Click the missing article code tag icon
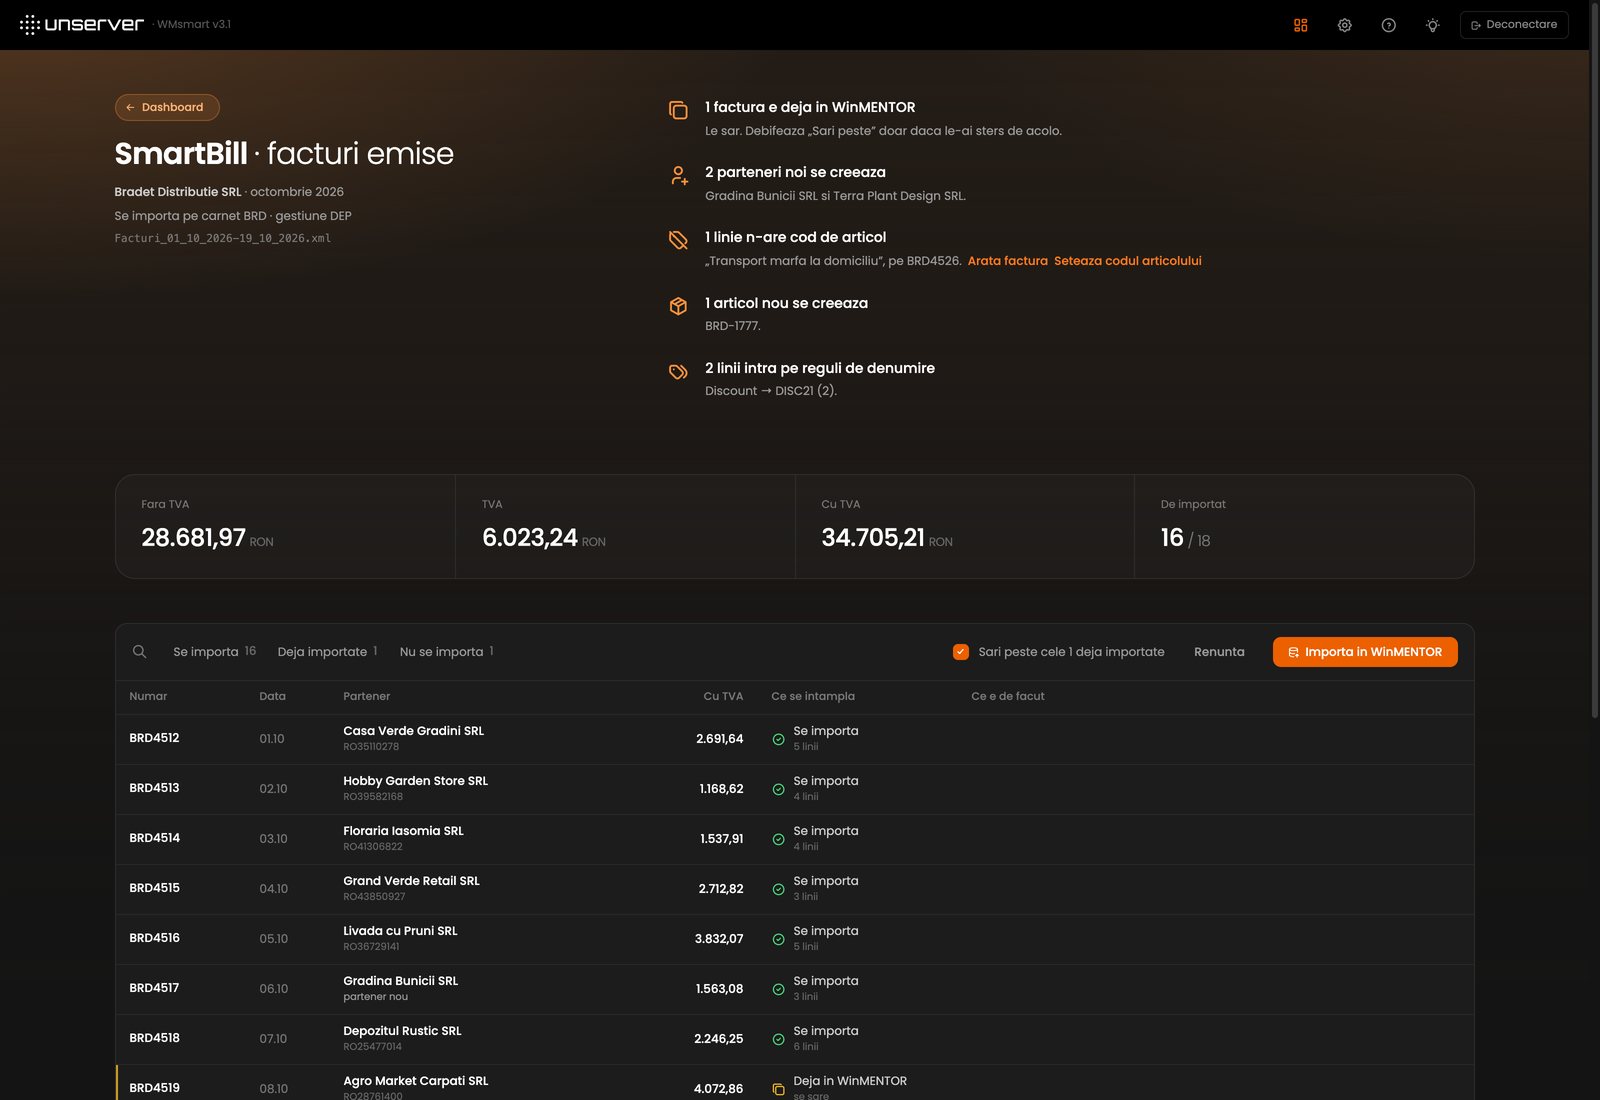This screenshot has height=1100, width=1600. (x=678, y=240)
